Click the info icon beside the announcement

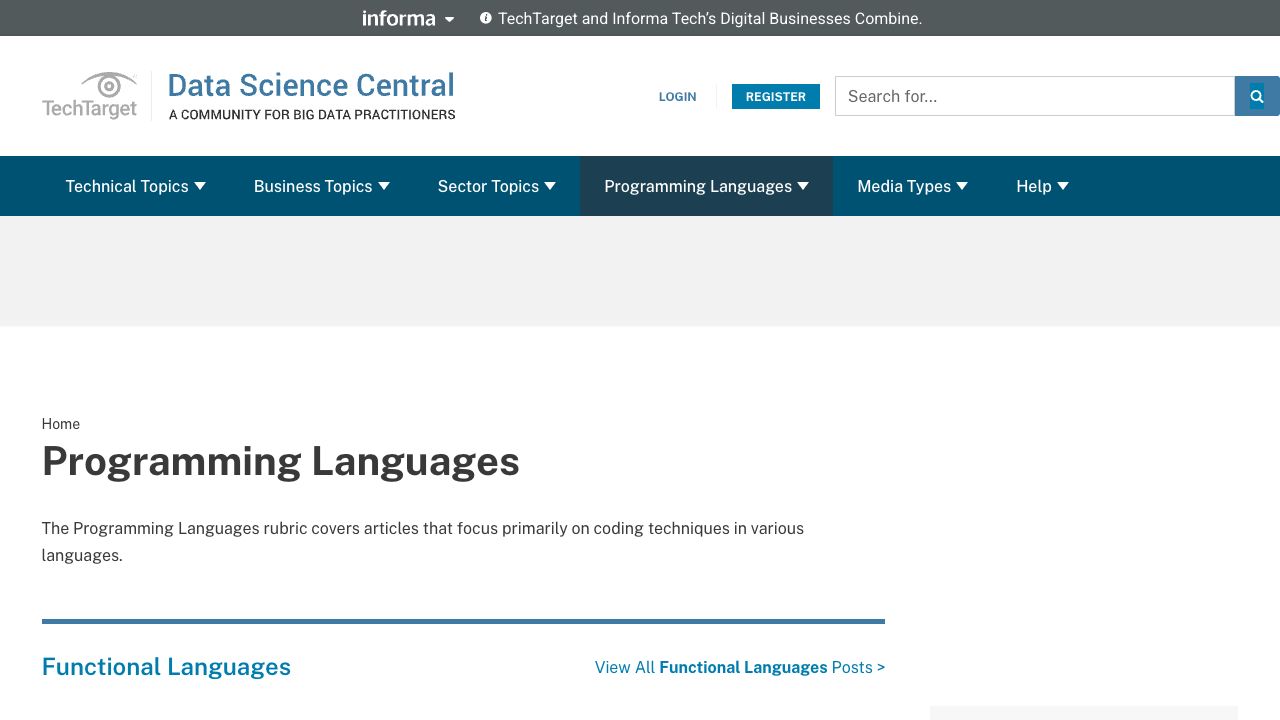pos(486,18)
